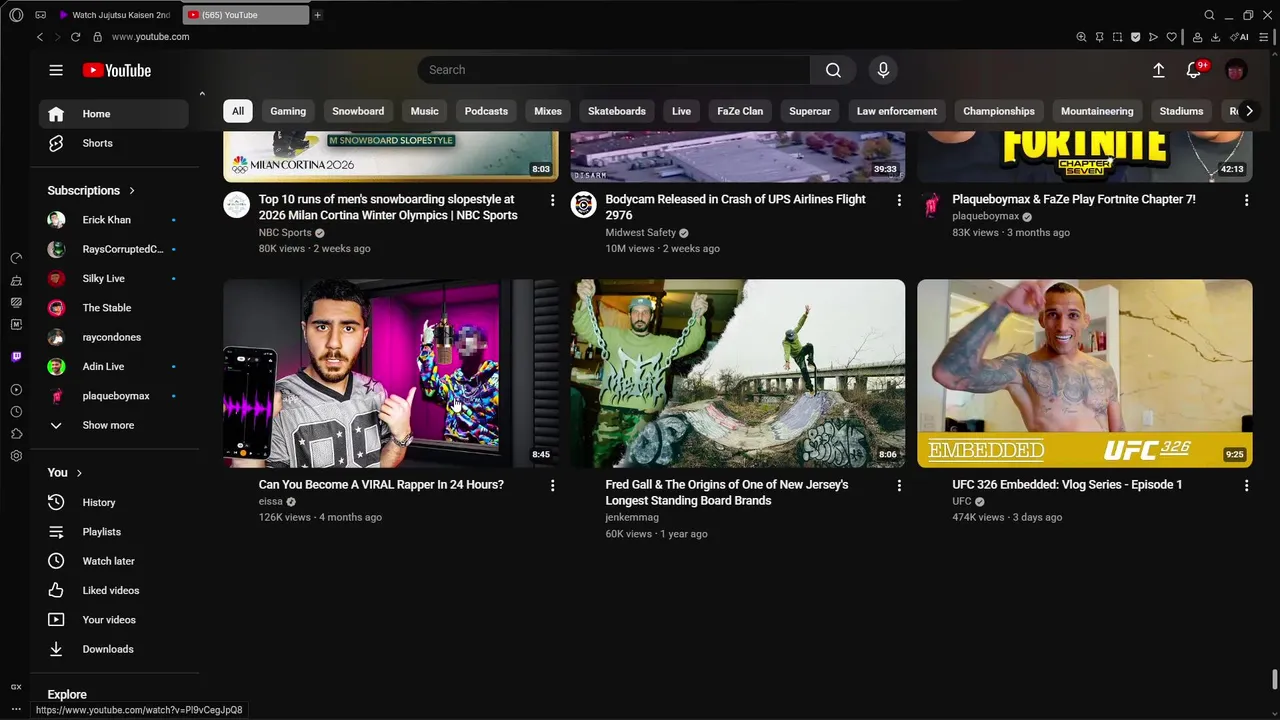Click the YouTube create upload icon

click(x=1158, y=70)
